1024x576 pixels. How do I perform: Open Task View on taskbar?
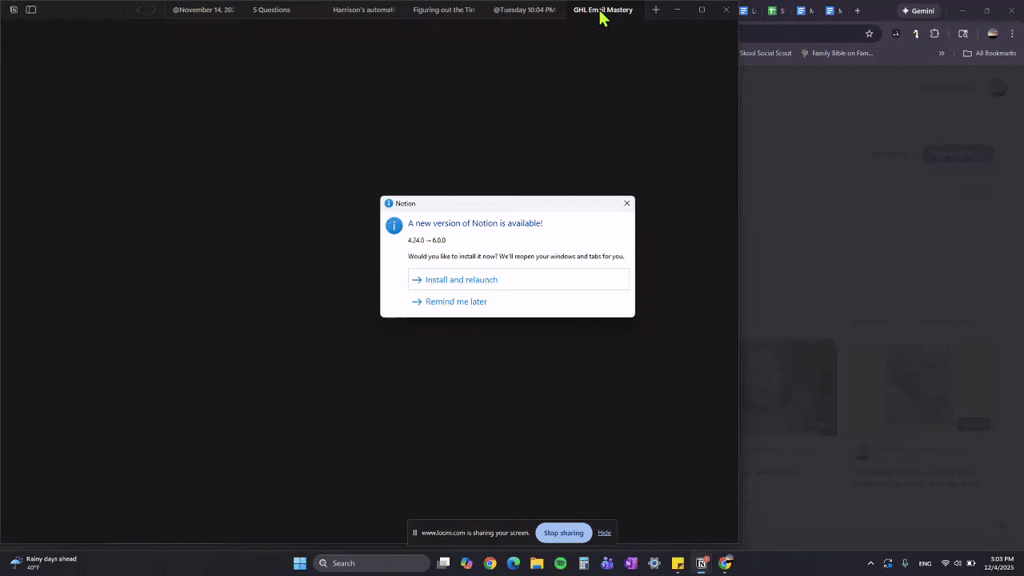[x=443, y=563]
